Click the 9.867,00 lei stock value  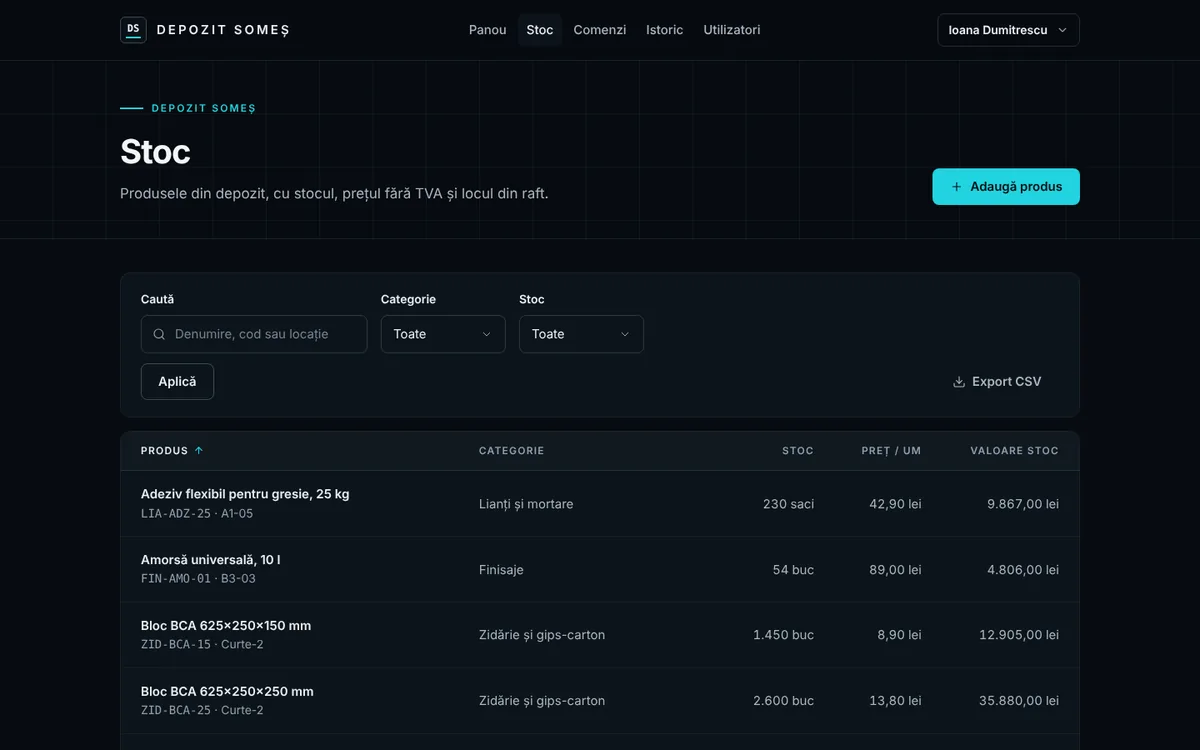1023,504
